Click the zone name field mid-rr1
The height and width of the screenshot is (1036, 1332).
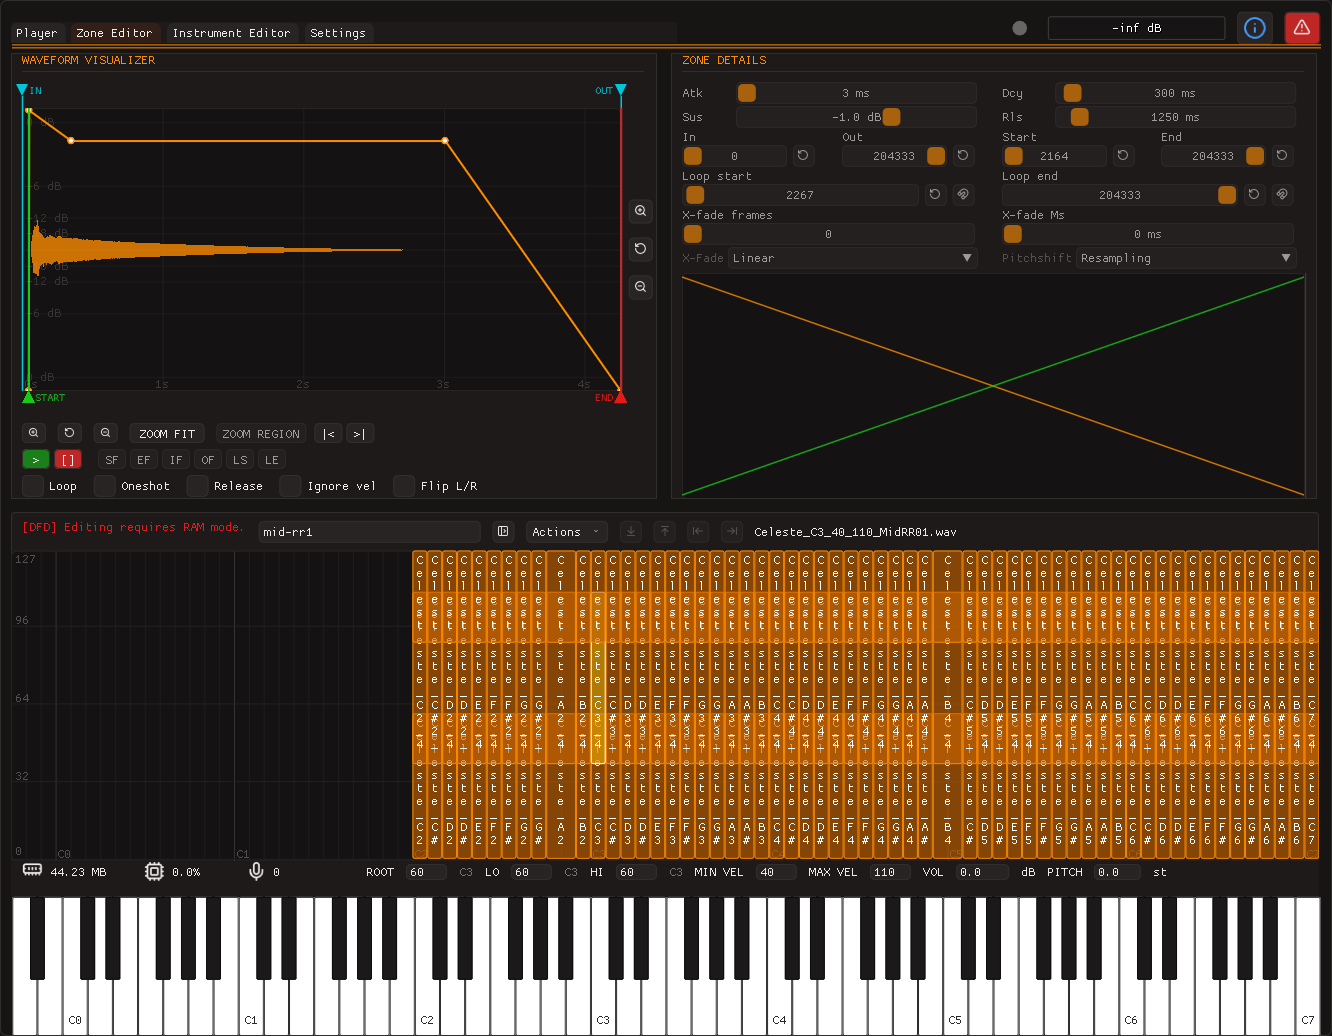[370, 532]
